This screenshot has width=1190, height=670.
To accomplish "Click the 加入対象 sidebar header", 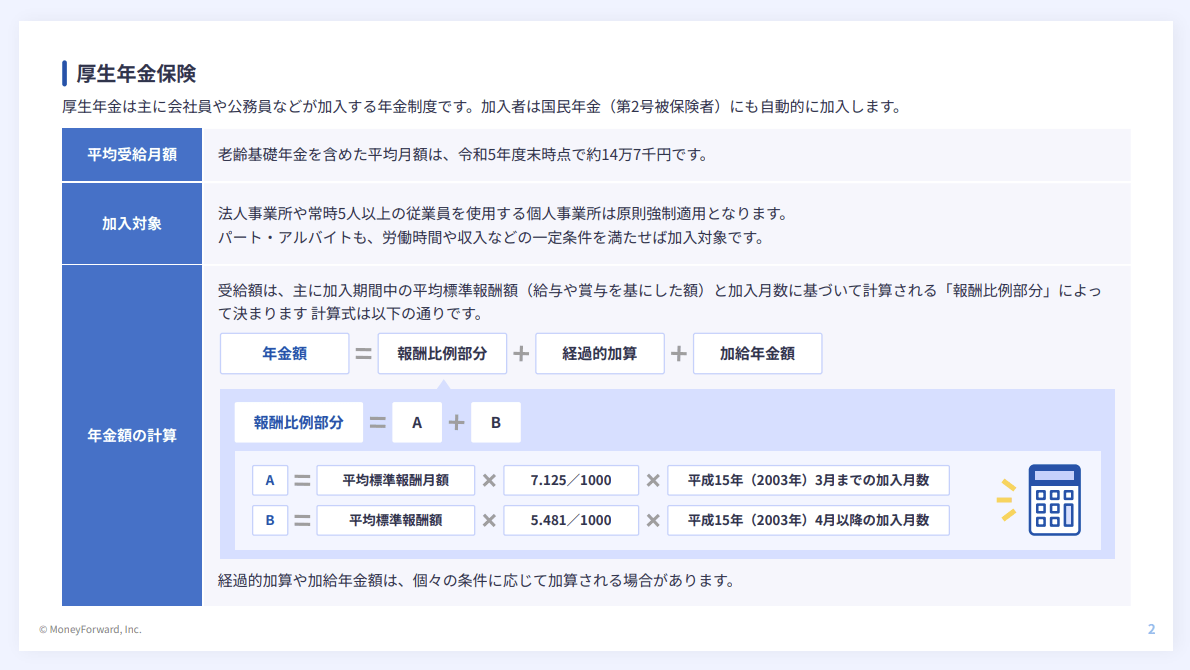I will pyautogui.click(x=131, y=222).
